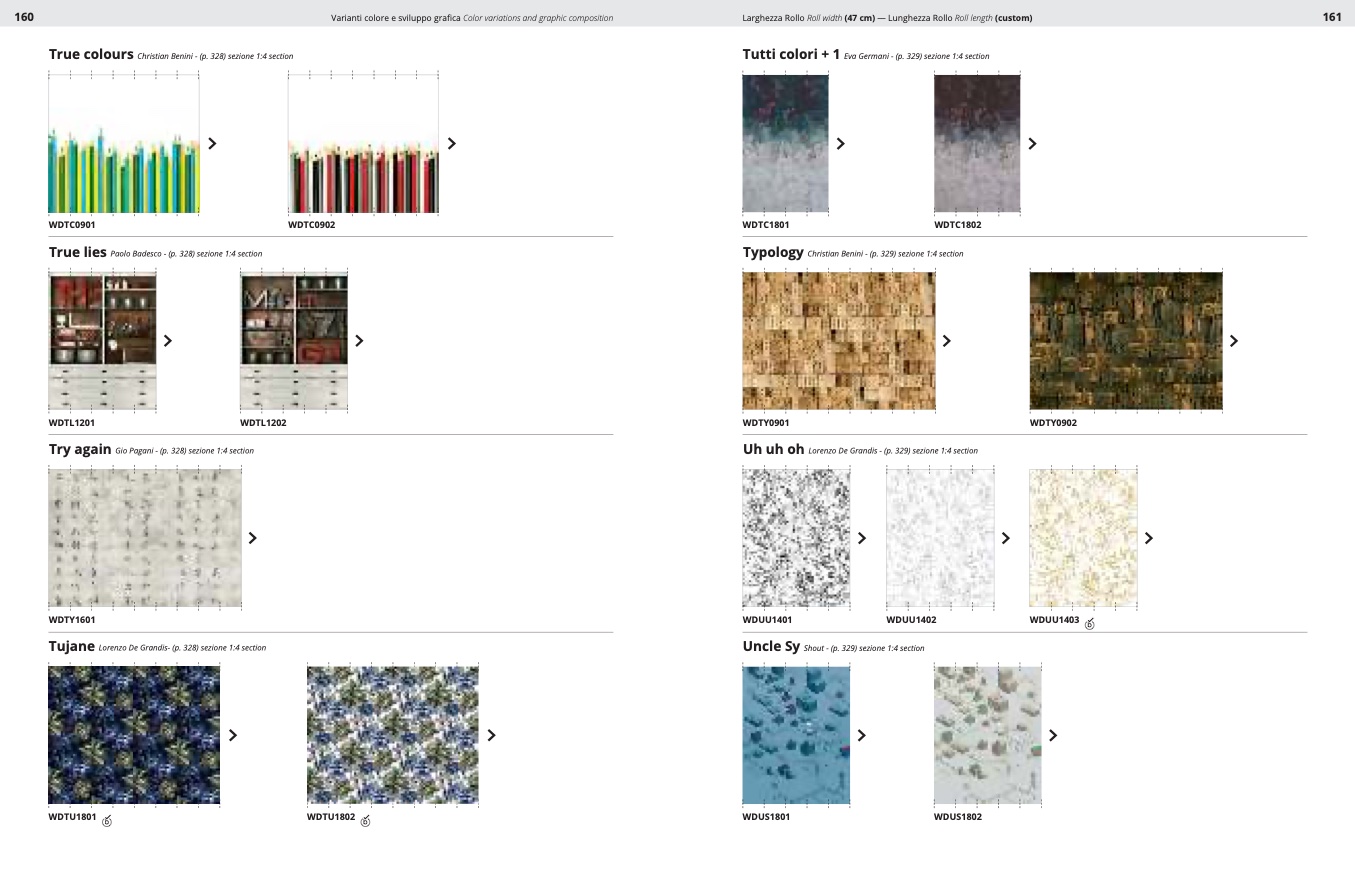Screen dimensions: 1355x878
Task: Click the chevron after WDTC1801 swatch
Action: point(840,144)
